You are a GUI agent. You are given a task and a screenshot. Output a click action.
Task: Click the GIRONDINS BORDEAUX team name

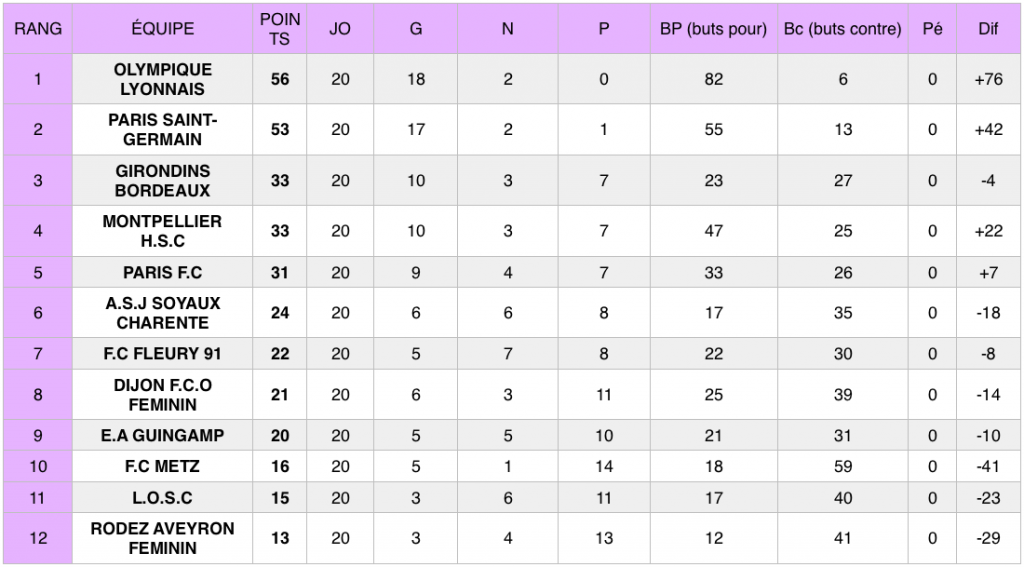pyautogui.click(x=163, y=180)
